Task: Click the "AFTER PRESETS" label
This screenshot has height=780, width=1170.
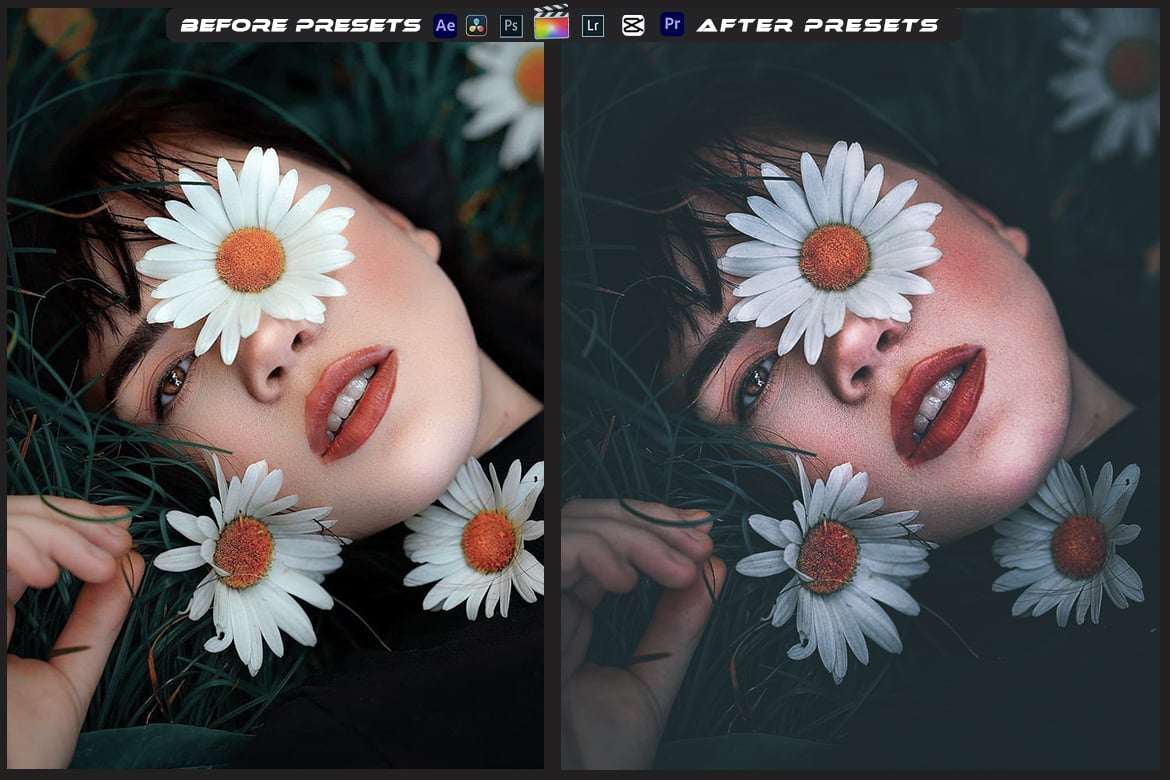Action: 817,25
